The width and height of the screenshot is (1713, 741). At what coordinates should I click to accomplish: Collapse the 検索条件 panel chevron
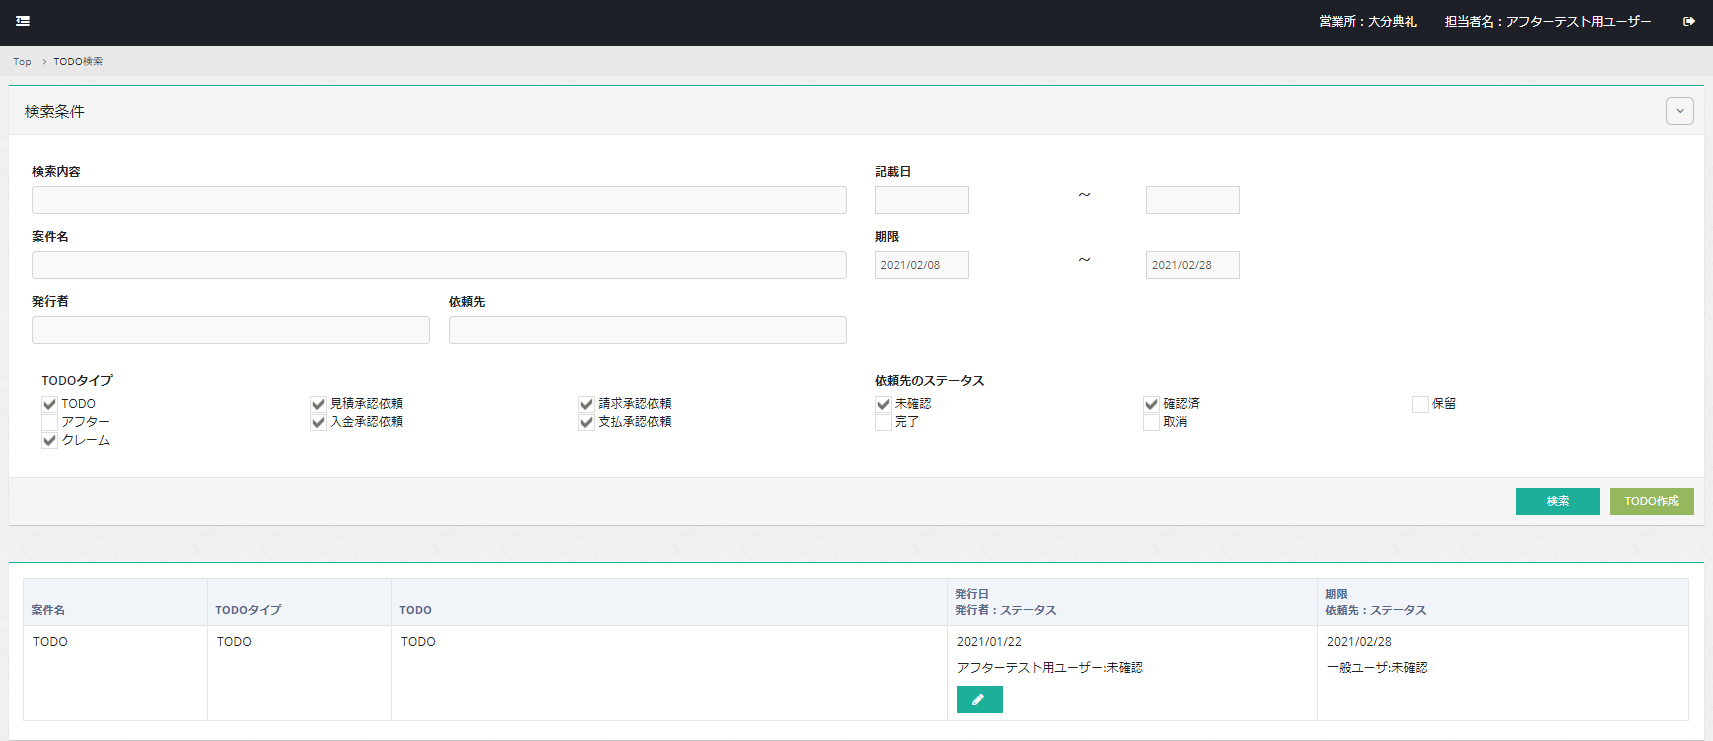pos(1679,111)
